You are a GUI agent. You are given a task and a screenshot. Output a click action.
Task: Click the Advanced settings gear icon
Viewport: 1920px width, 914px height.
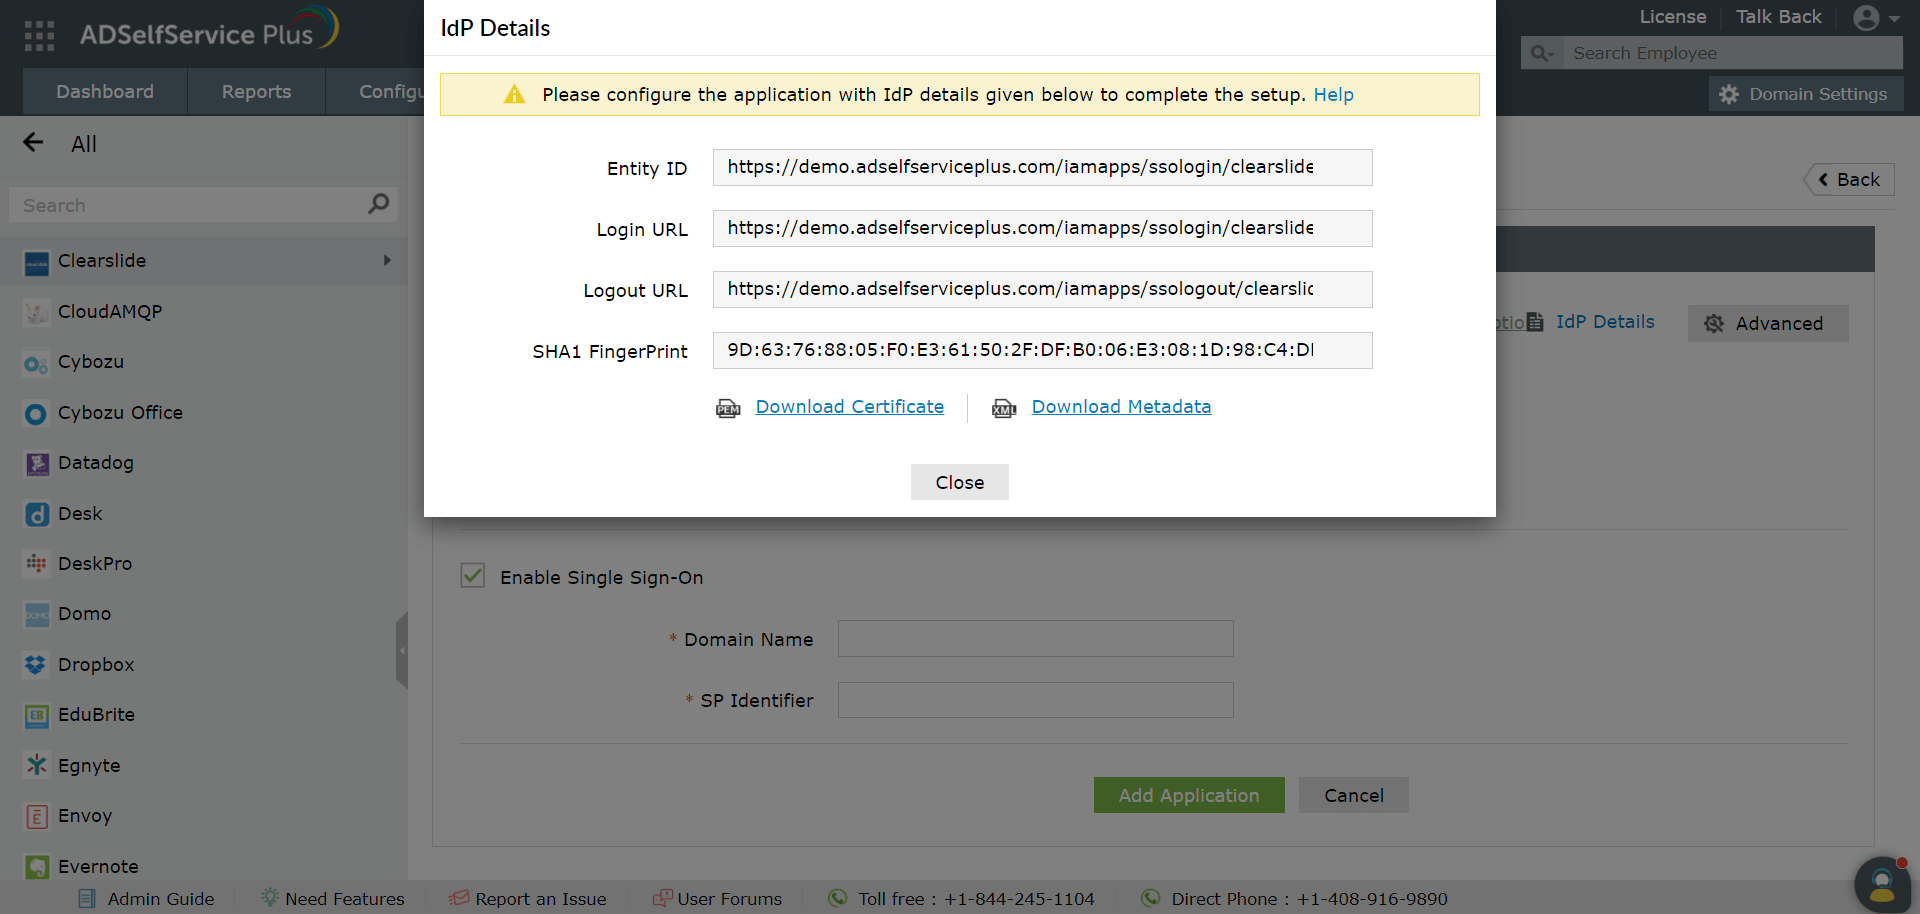tap(1714, 324)
